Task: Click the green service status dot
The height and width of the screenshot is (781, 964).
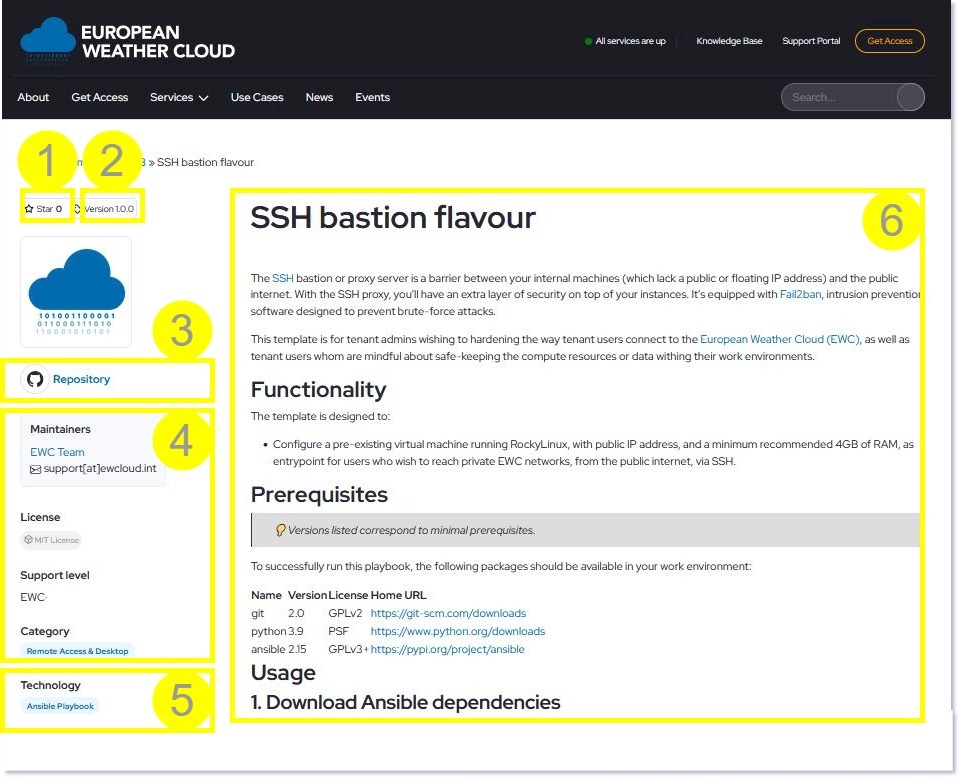Action: pyautogui.click(x=588, y=41)
